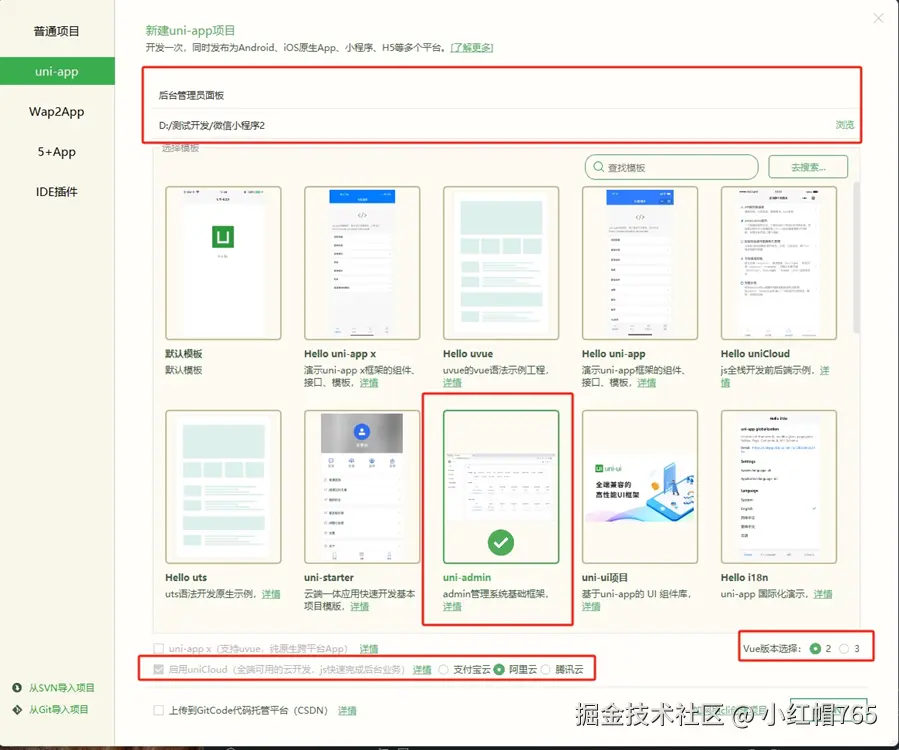Click the 去搜索... button

click(808, 167)
